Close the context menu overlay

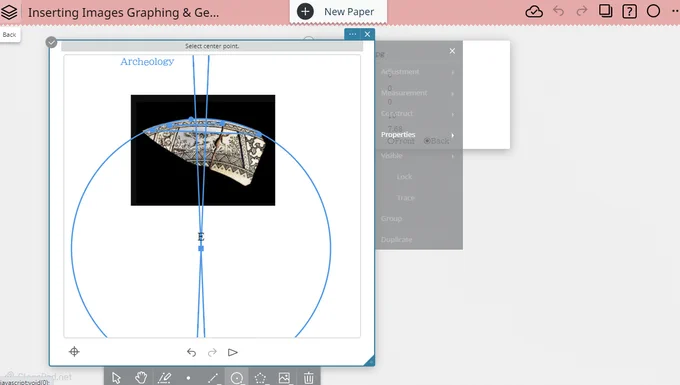pyautogui.click(x=452, y=51)
